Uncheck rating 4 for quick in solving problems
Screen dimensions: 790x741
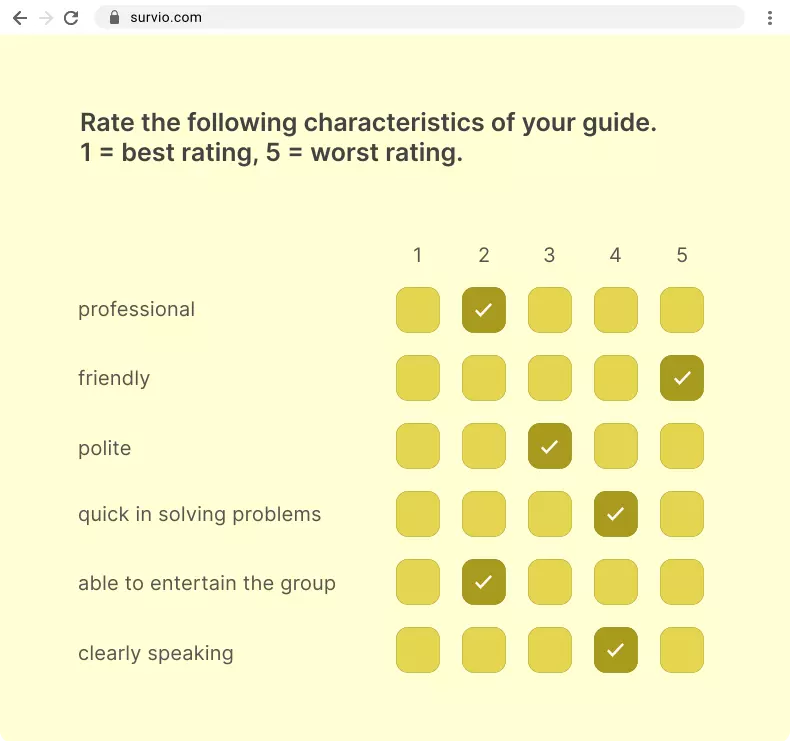616,514
